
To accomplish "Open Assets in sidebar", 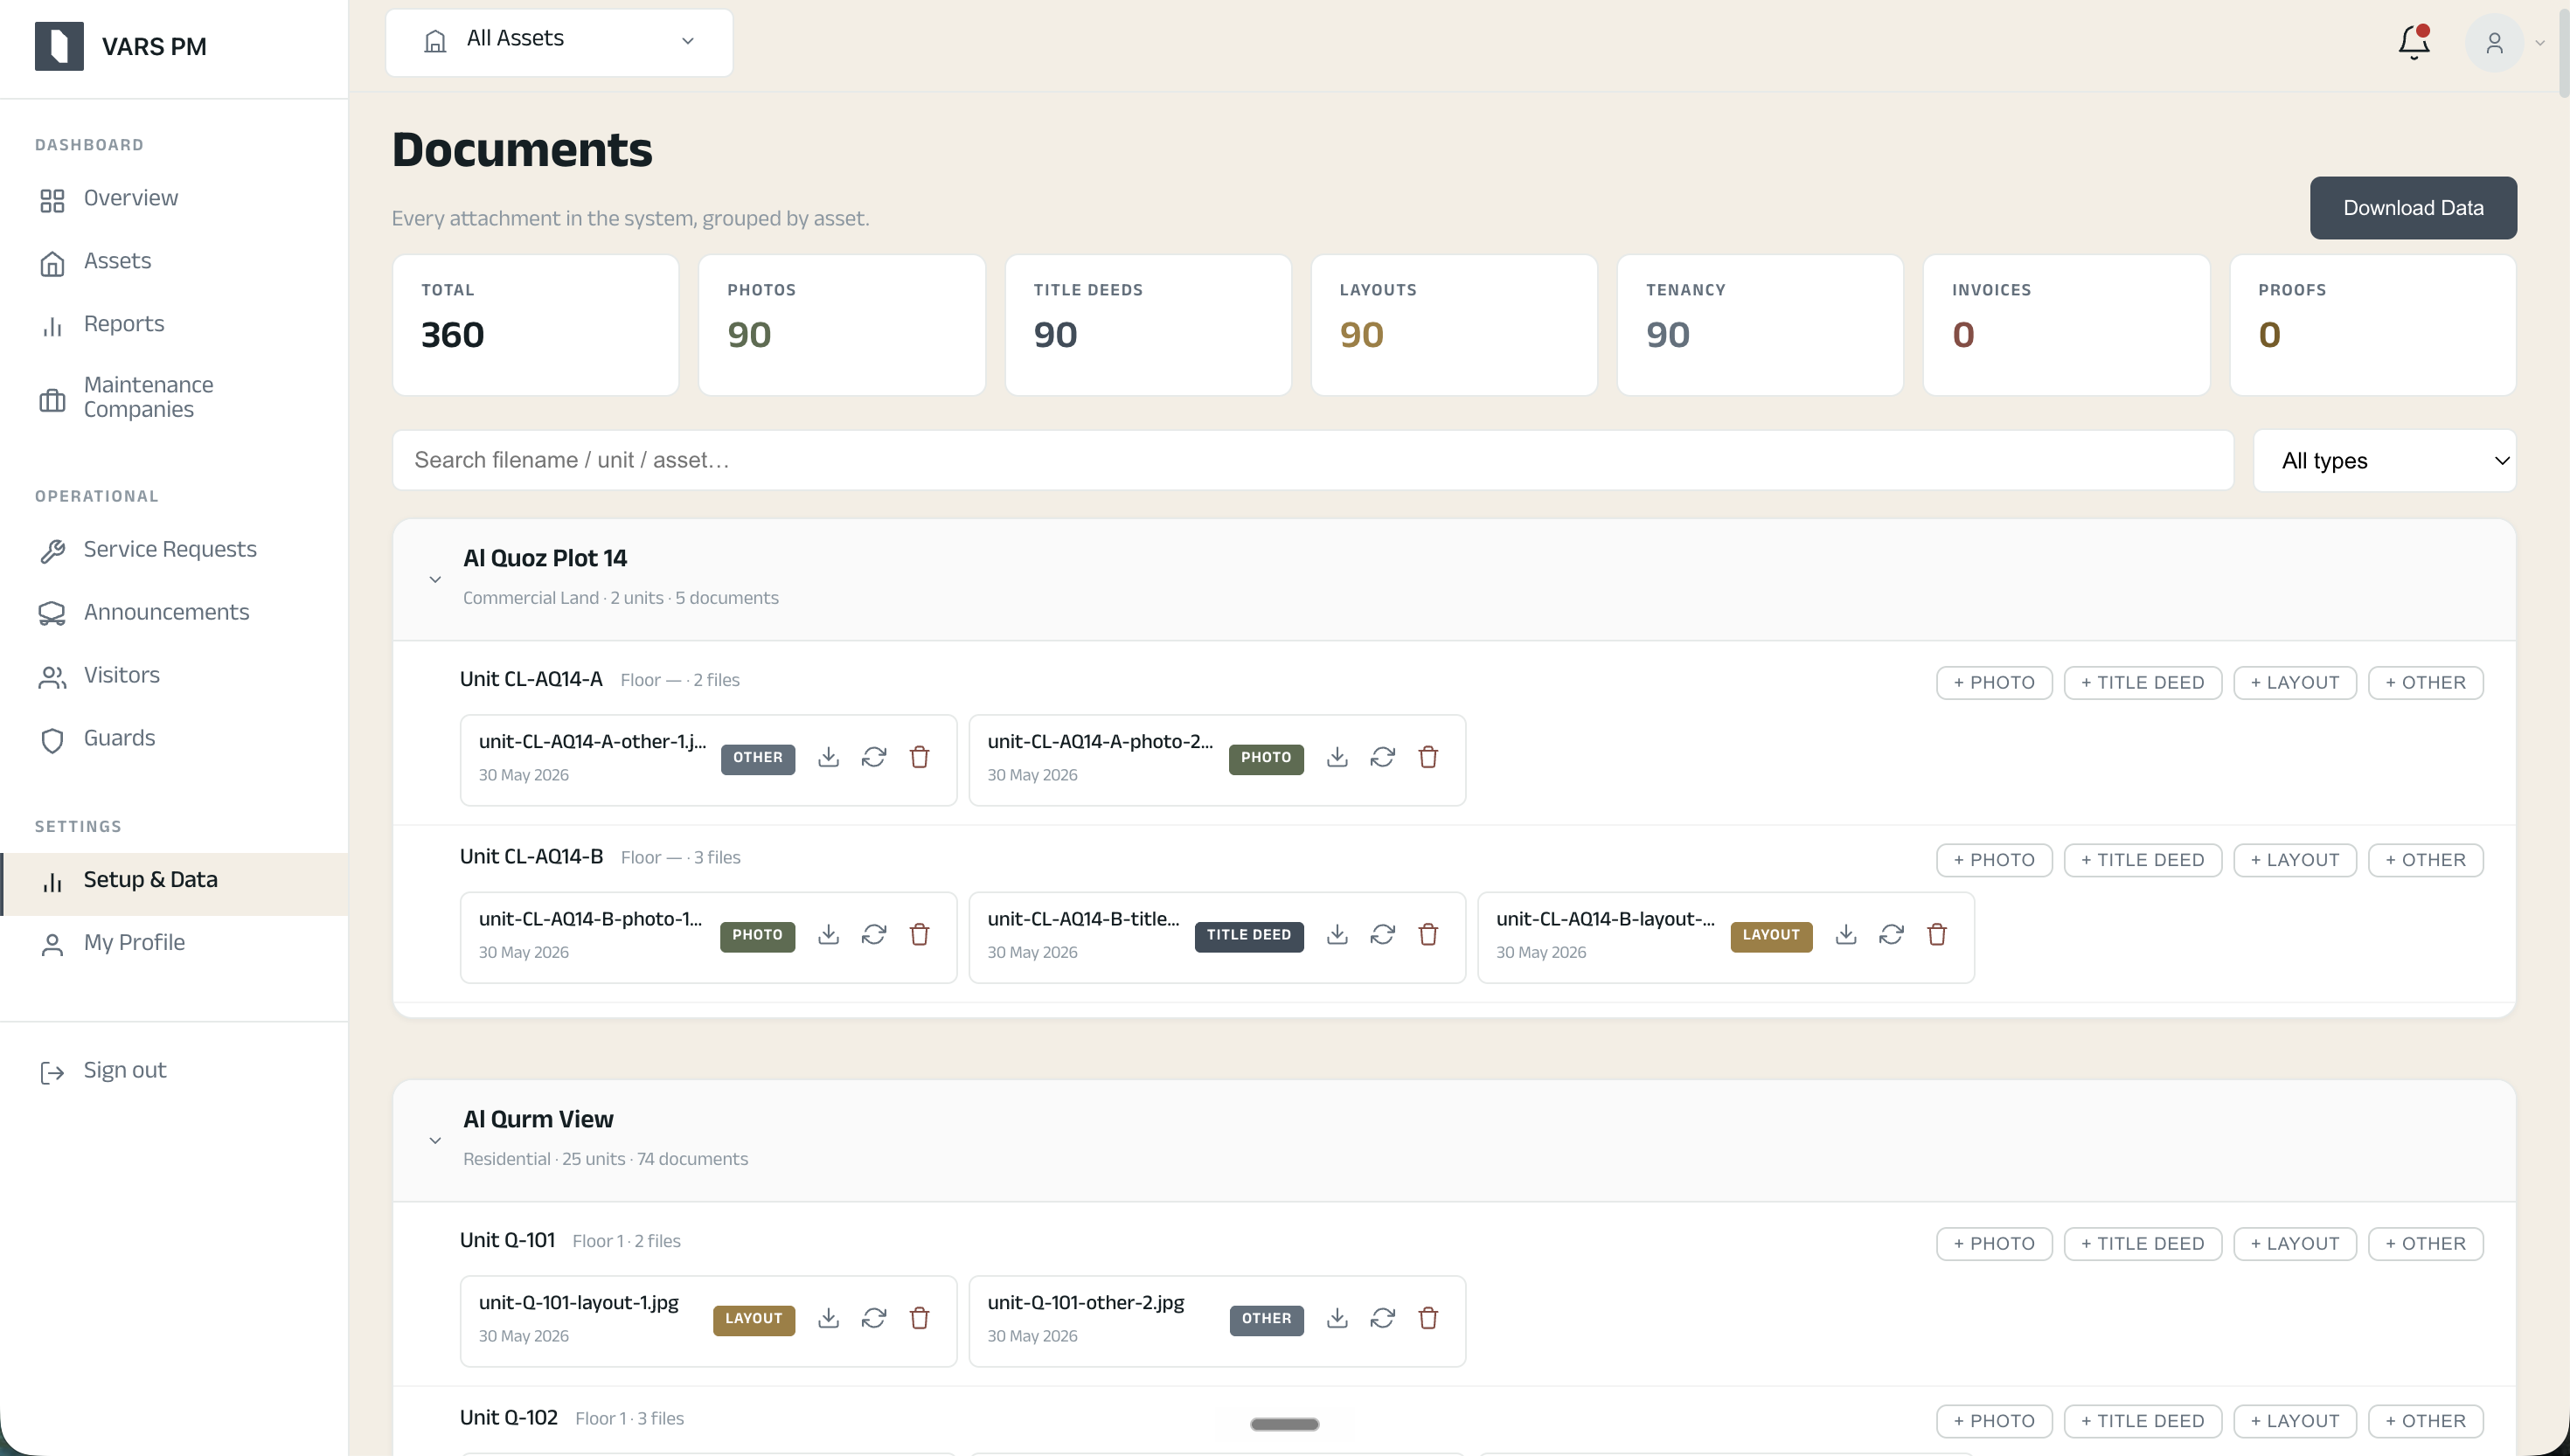I will tap(174, 261).
